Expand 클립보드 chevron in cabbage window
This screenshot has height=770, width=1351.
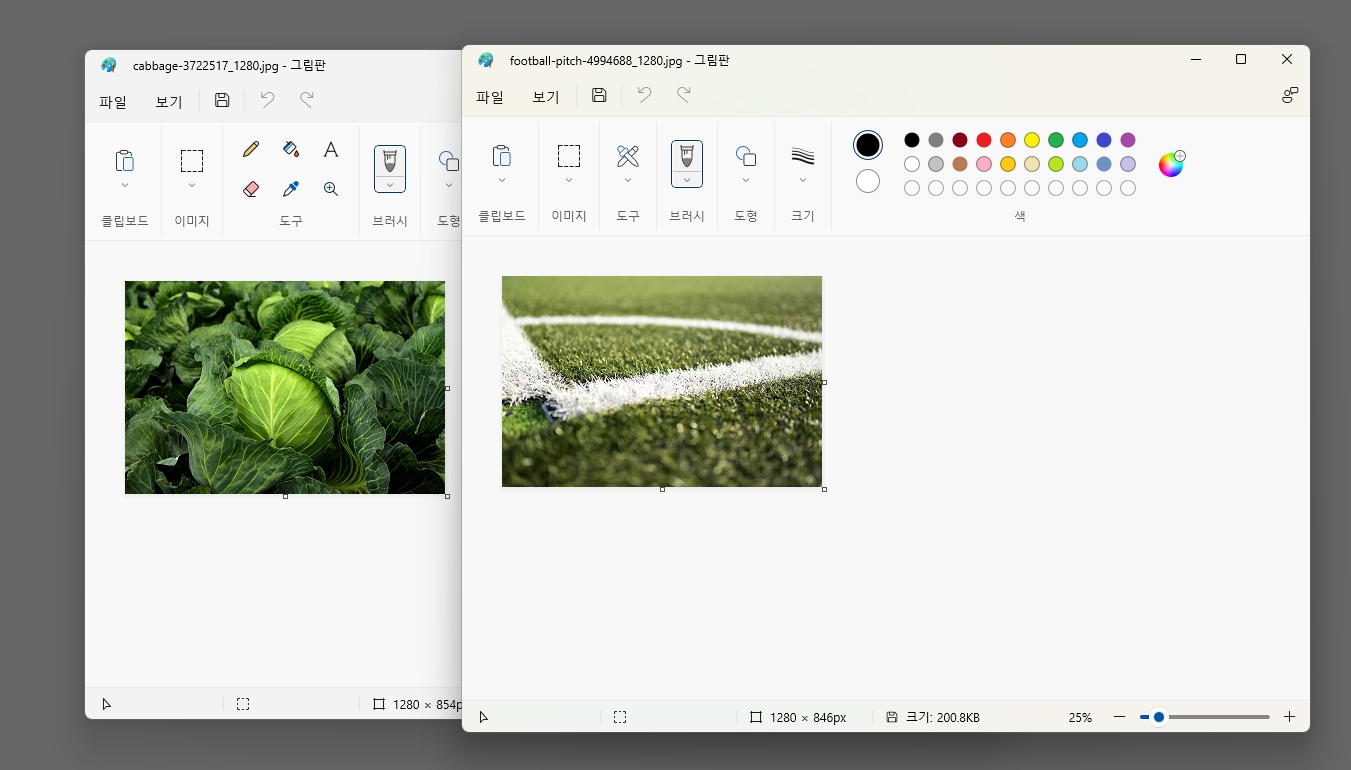pyautogui.click(x=125, y=185)
